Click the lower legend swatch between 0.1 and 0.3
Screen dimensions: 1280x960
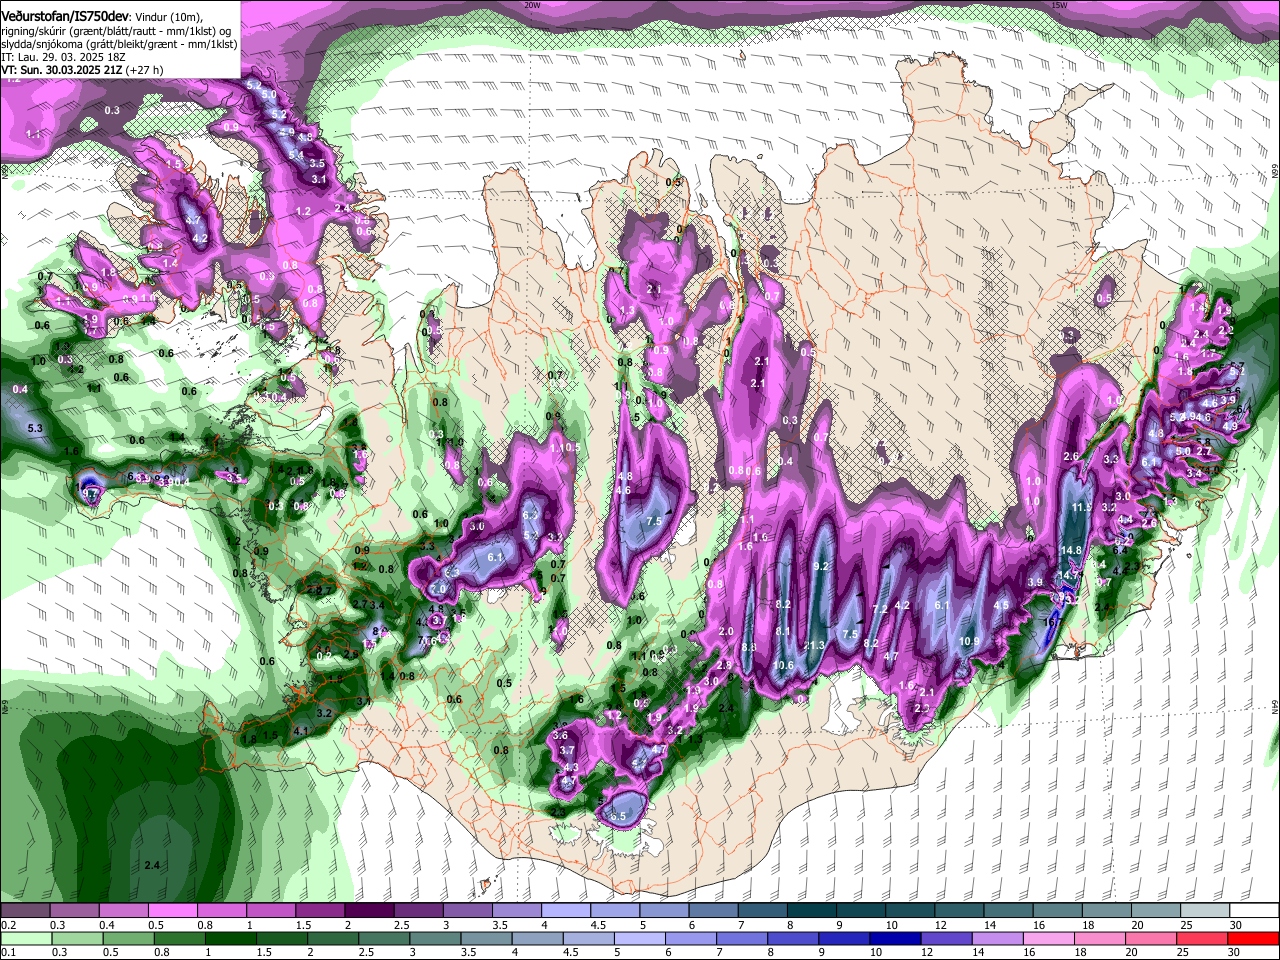pos(25,939)
